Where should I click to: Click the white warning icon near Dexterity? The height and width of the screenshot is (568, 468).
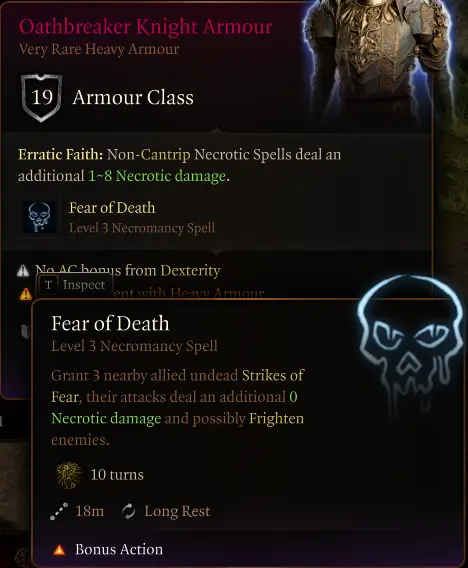pyautogui.click(x=23, y=271)
